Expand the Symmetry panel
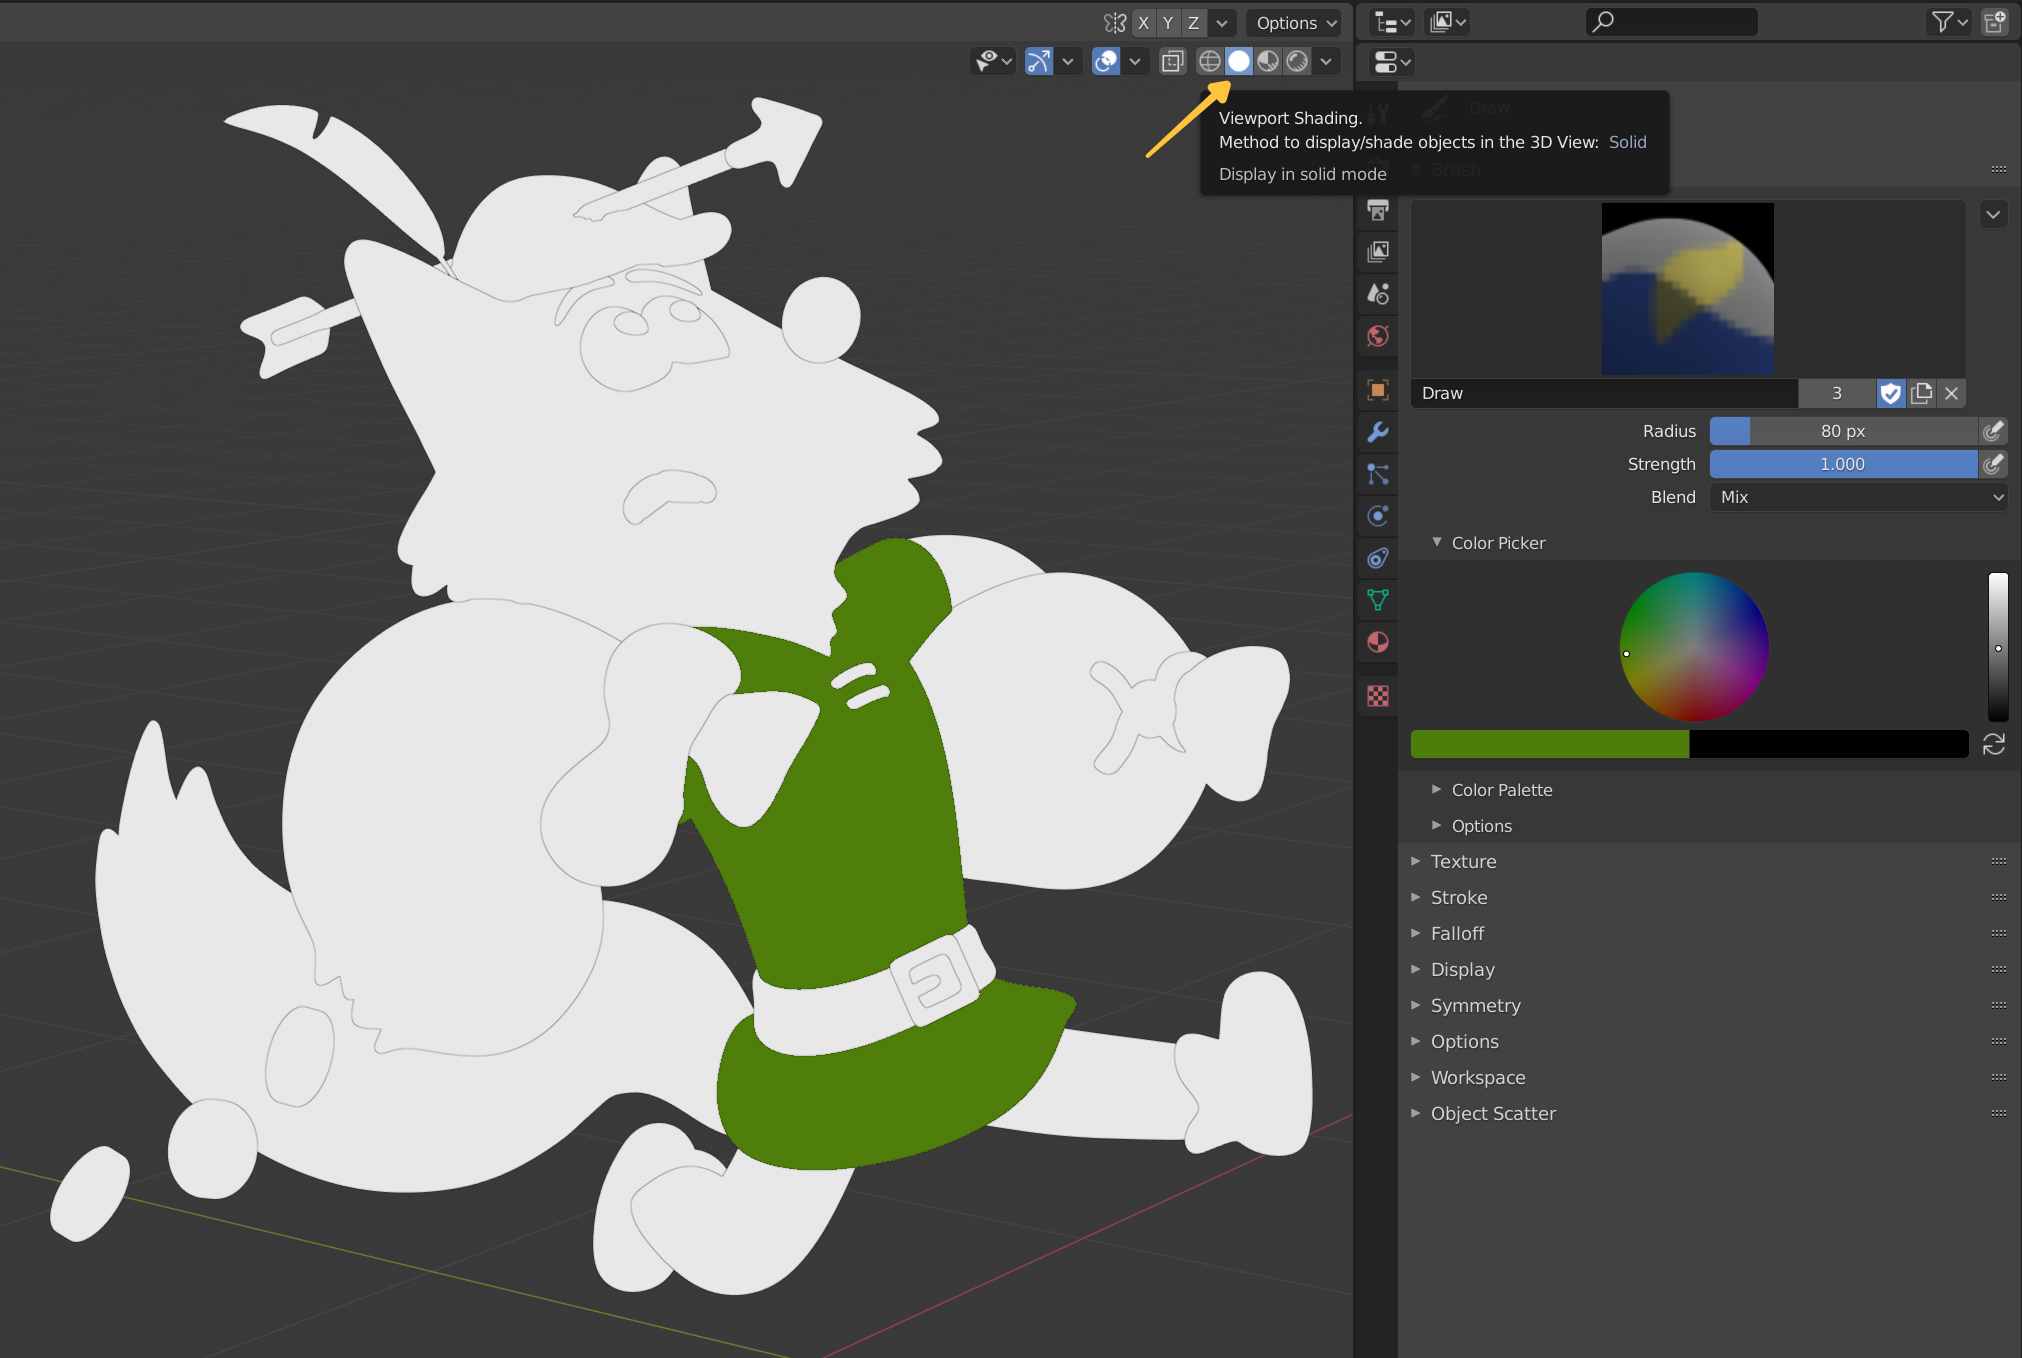This screenshot has height=1358, width=2022. tap(1475, 1005)
